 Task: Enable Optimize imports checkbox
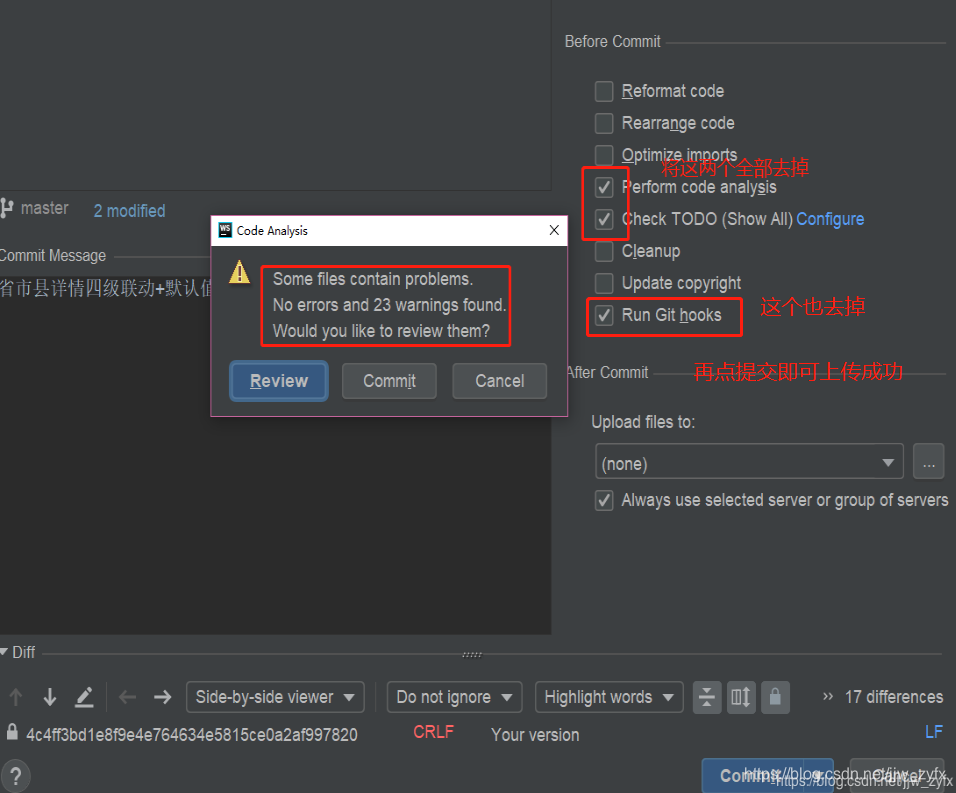[x=604, y=155]
